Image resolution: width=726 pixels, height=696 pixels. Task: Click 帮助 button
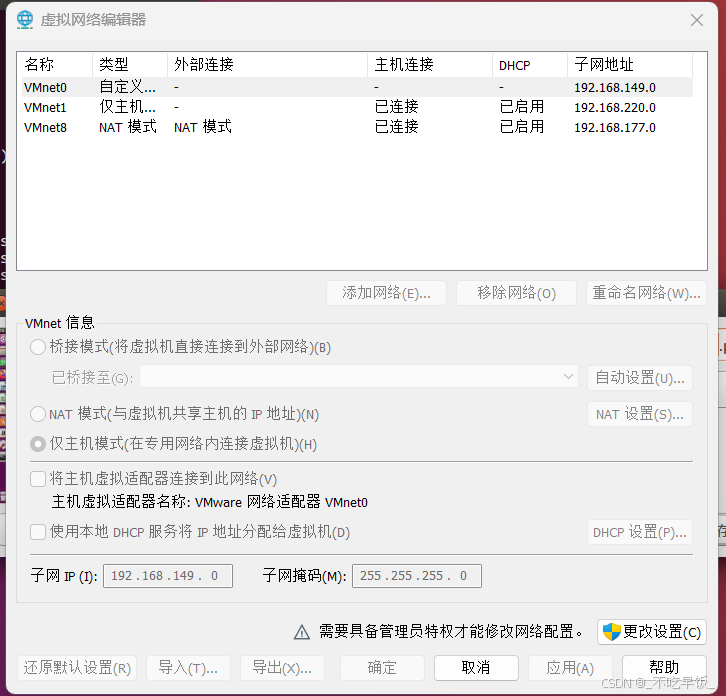pyautogui.click(x=664, y=668)
